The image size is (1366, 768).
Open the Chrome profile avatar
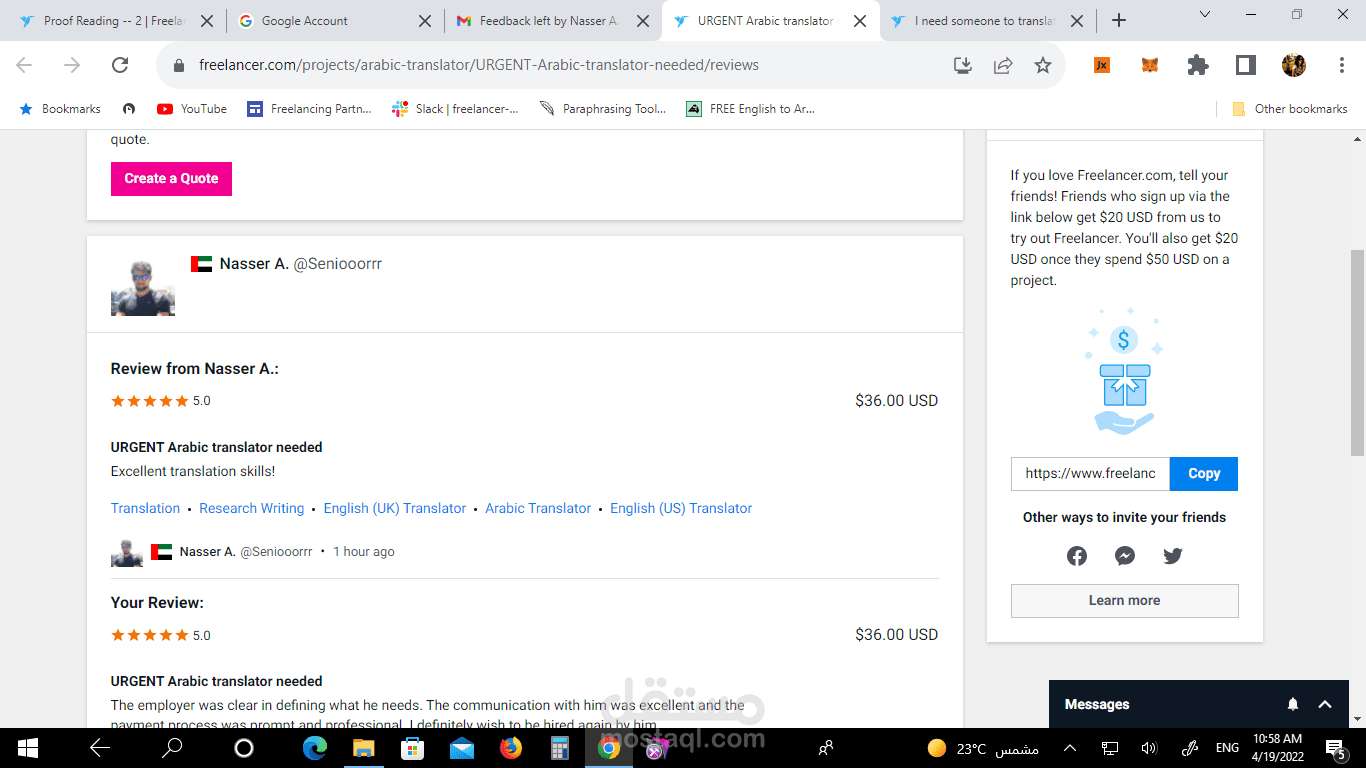point(1293,65)
